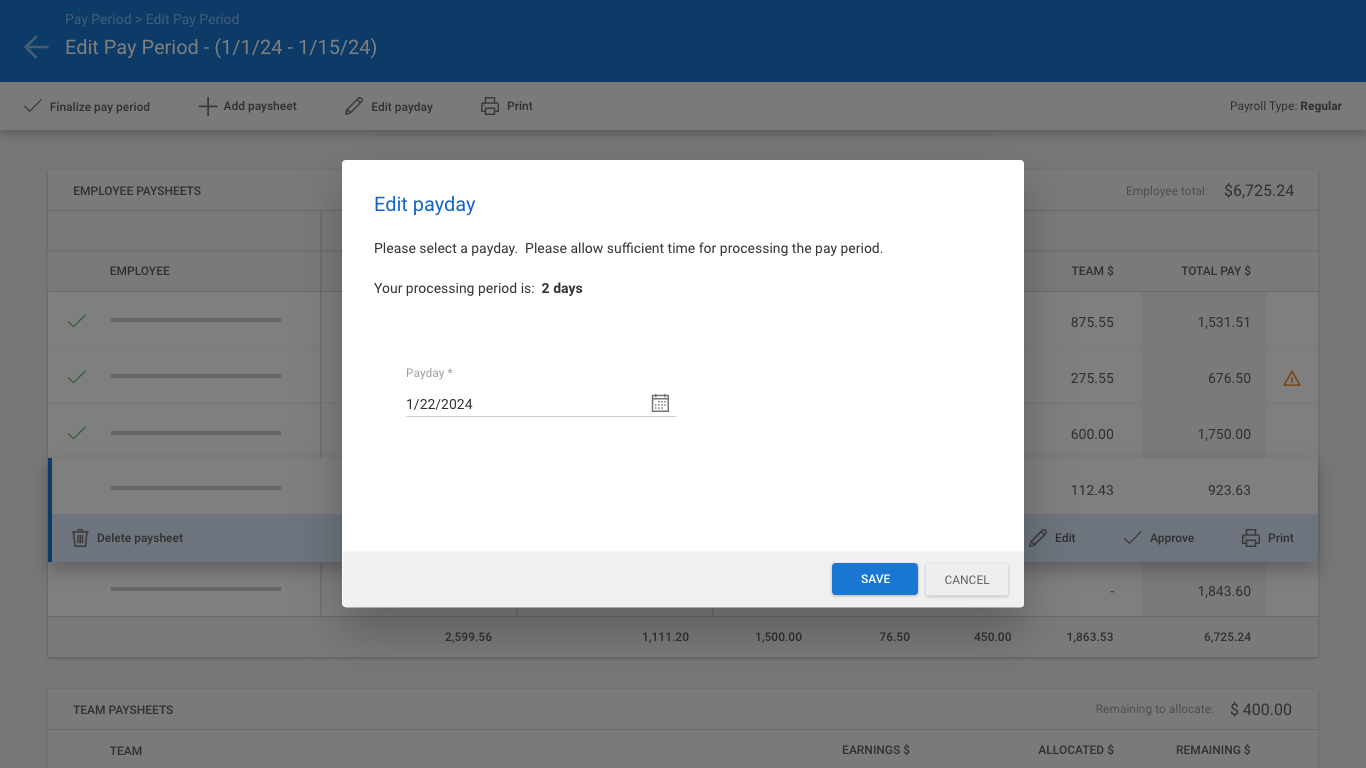Click the EMPLOYEE column header
The width and height of the screenshot is (1366, 768).
(140, 271)
